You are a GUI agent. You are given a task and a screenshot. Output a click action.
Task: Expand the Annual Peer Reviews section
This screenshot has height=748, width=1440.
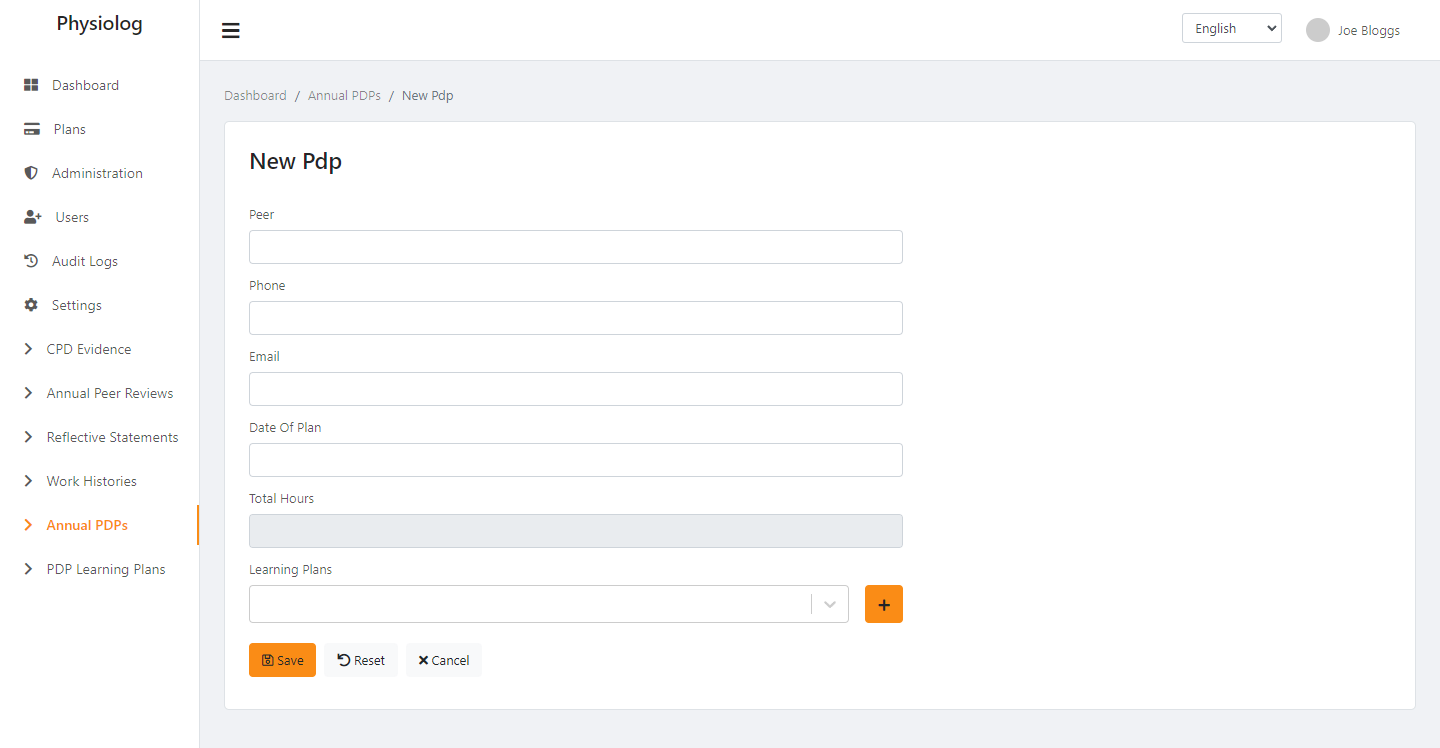(x=109, y=393)
